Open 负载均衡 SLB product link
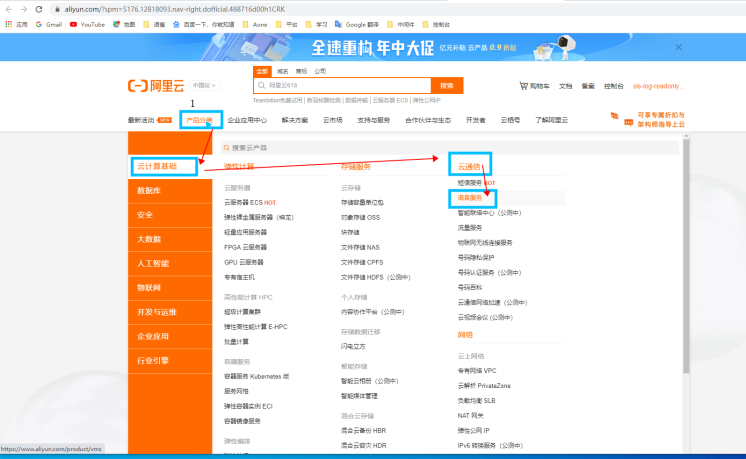The image size is (746, 459). [x=476, y=400]
